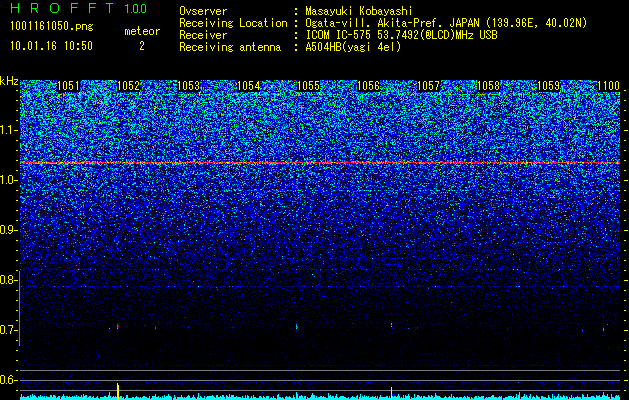Click the 1051 time marker

coord(68,86)
